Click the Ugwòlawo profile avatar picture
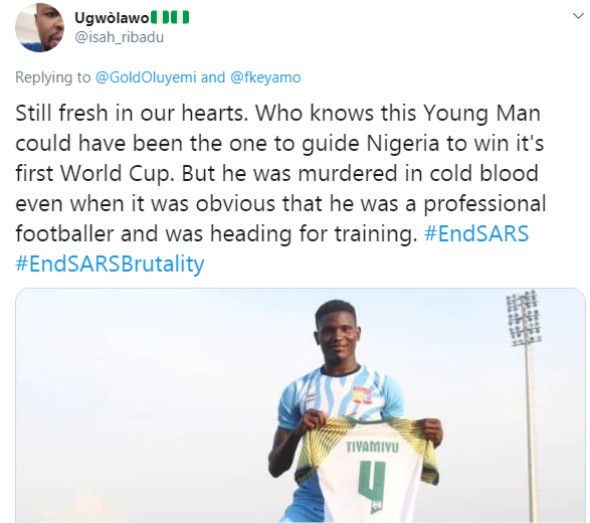The width and height of the screenshot is (590, 523). [40, 27]
